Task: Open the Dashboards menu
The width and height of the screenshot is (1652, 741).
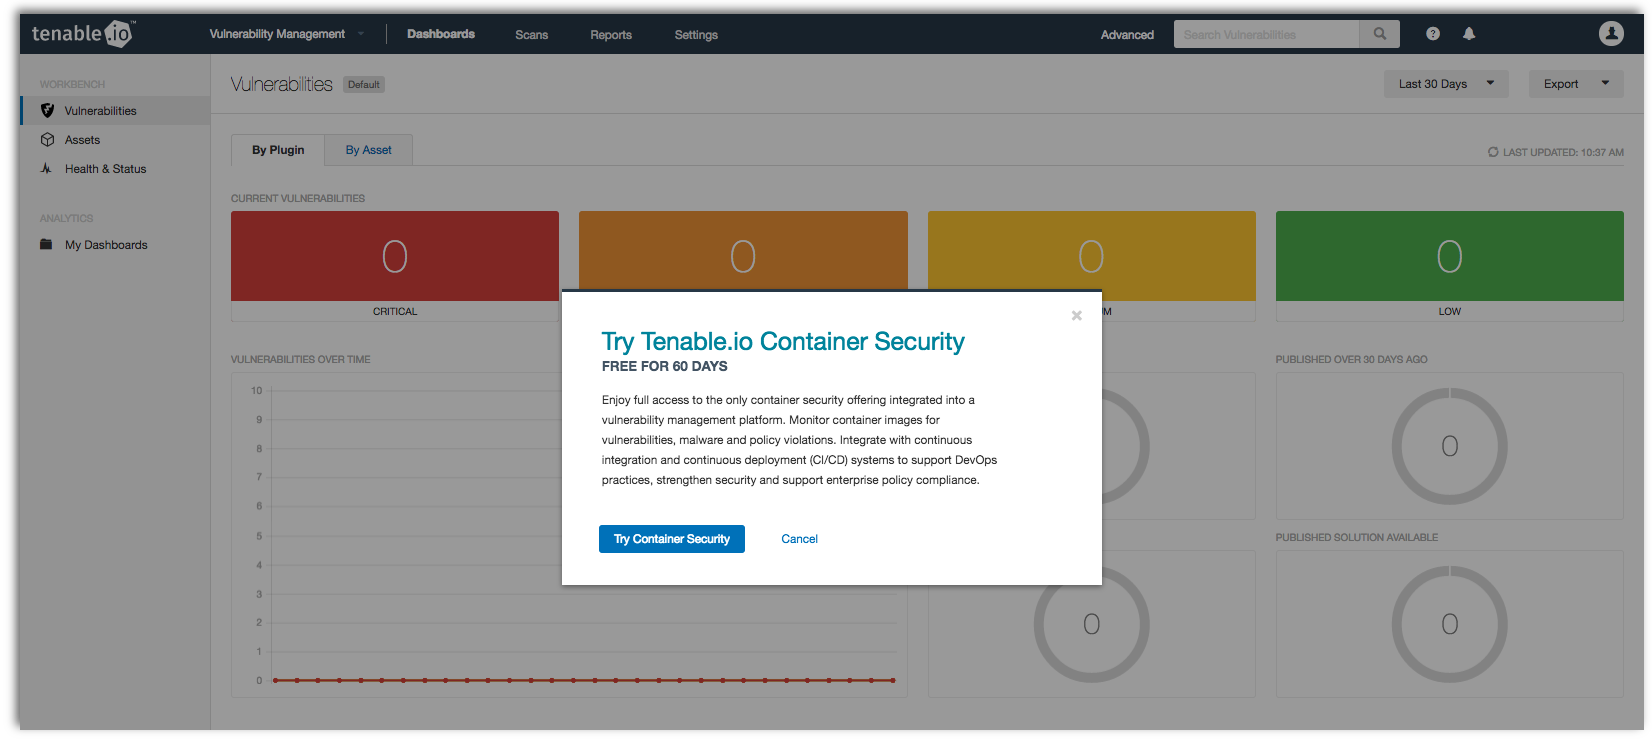Action: [441, 34]
